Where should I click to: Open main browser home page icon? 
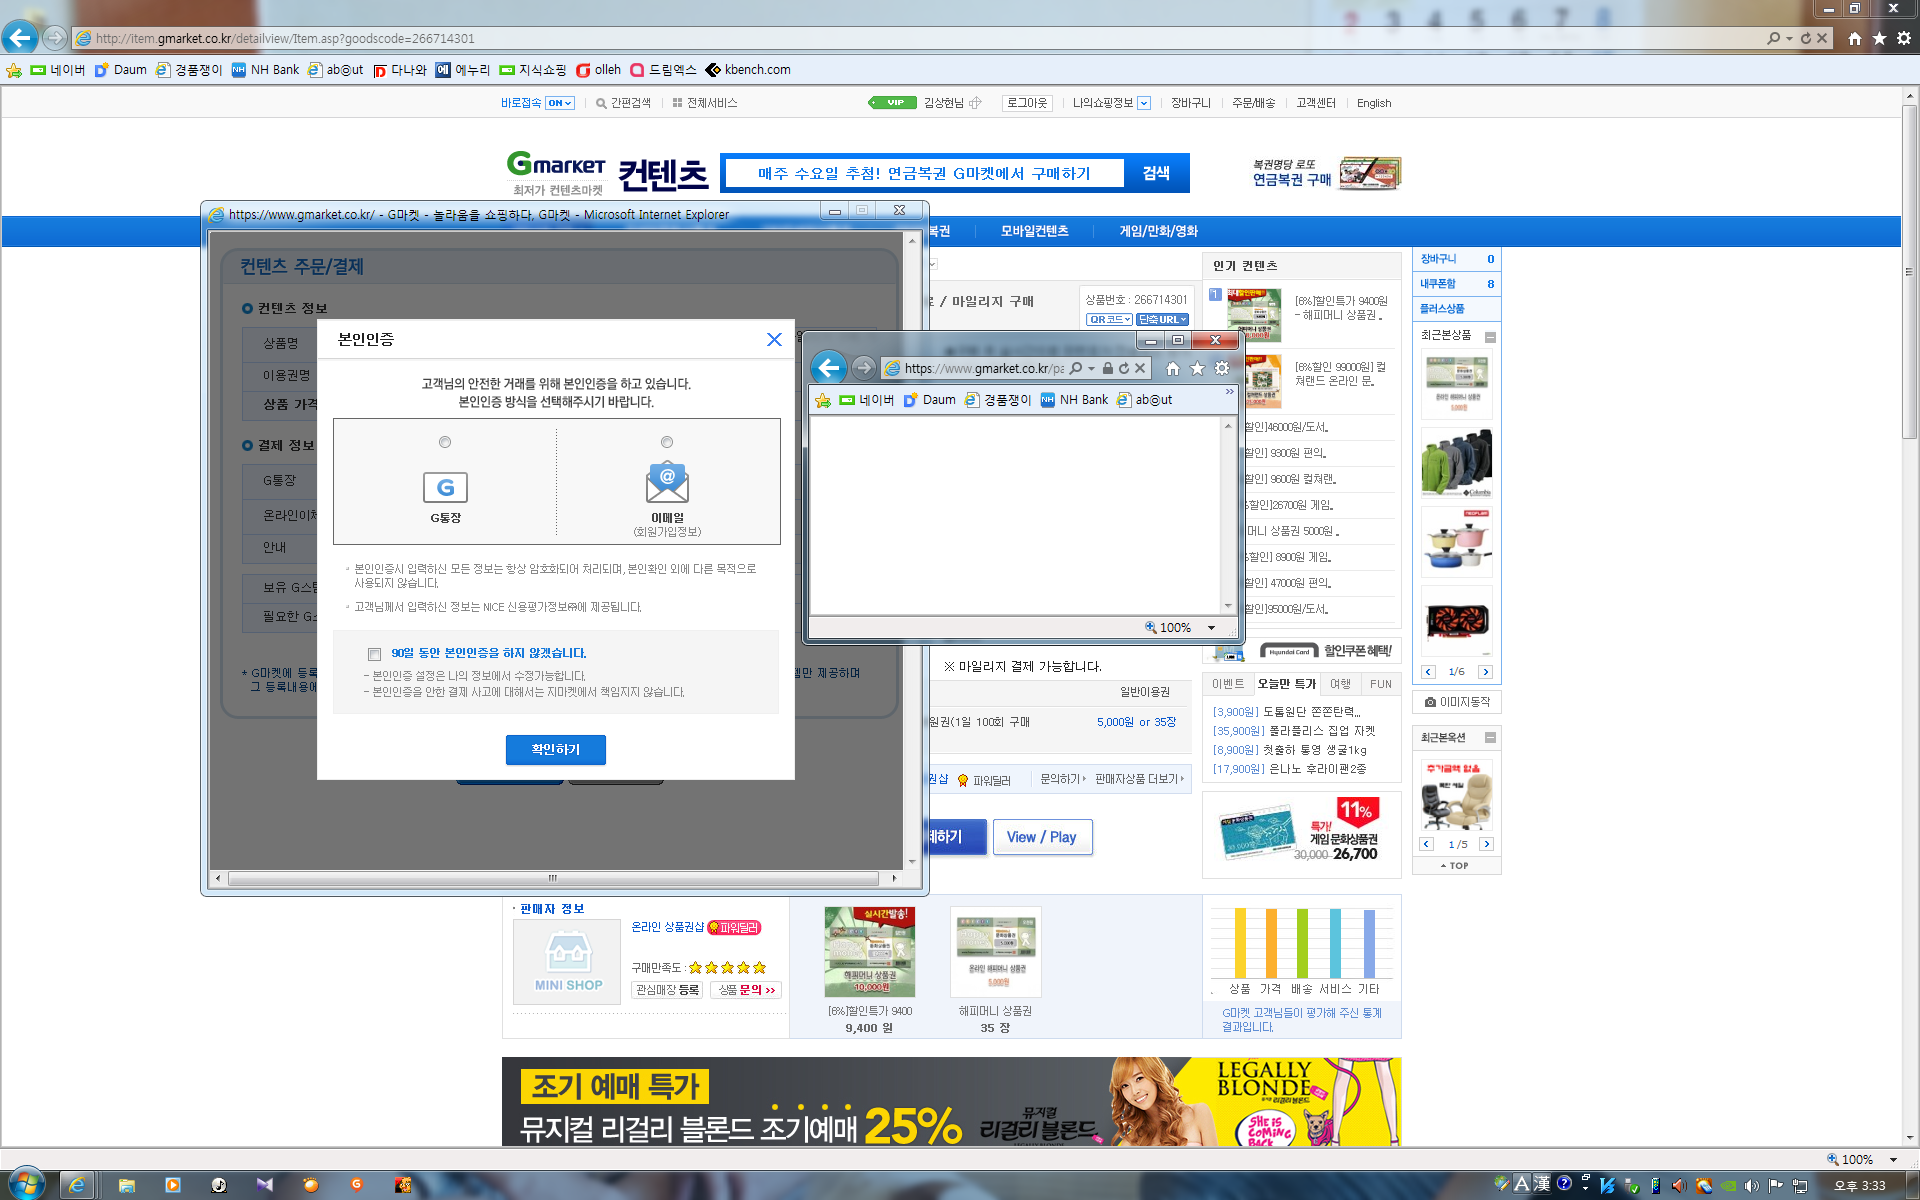(x=1855, y=38)
